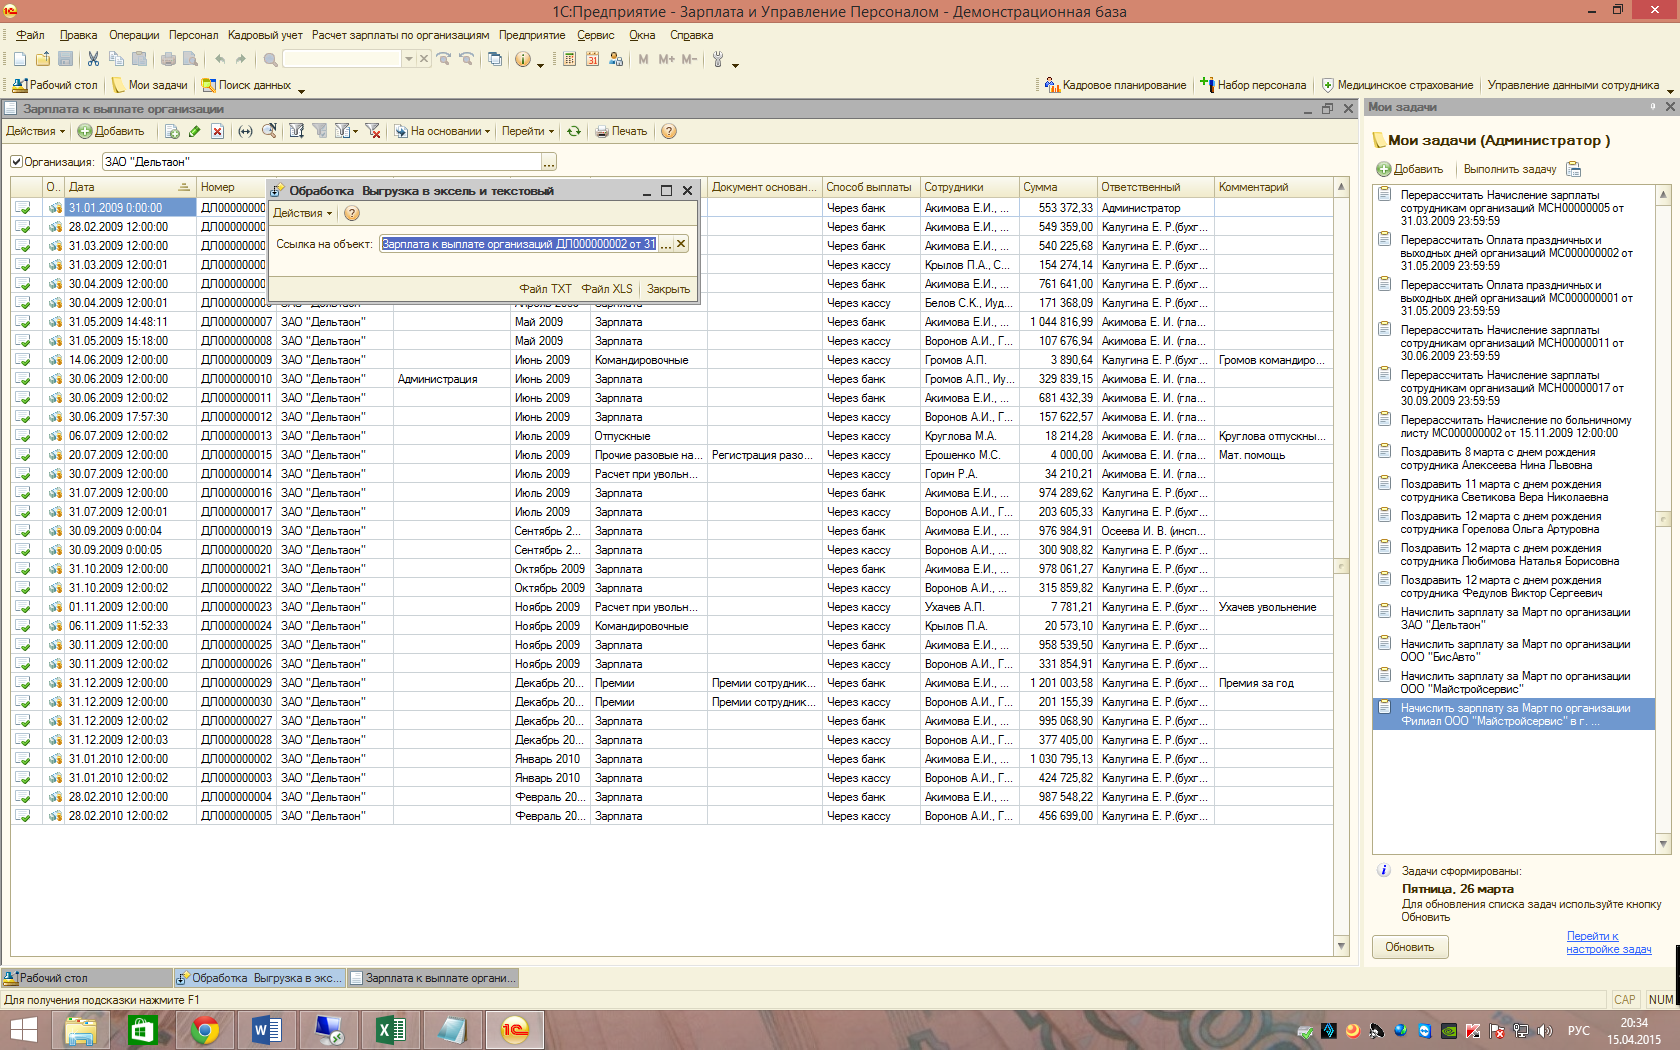
Task: Open the Файл menu
Action: [30, 35]
